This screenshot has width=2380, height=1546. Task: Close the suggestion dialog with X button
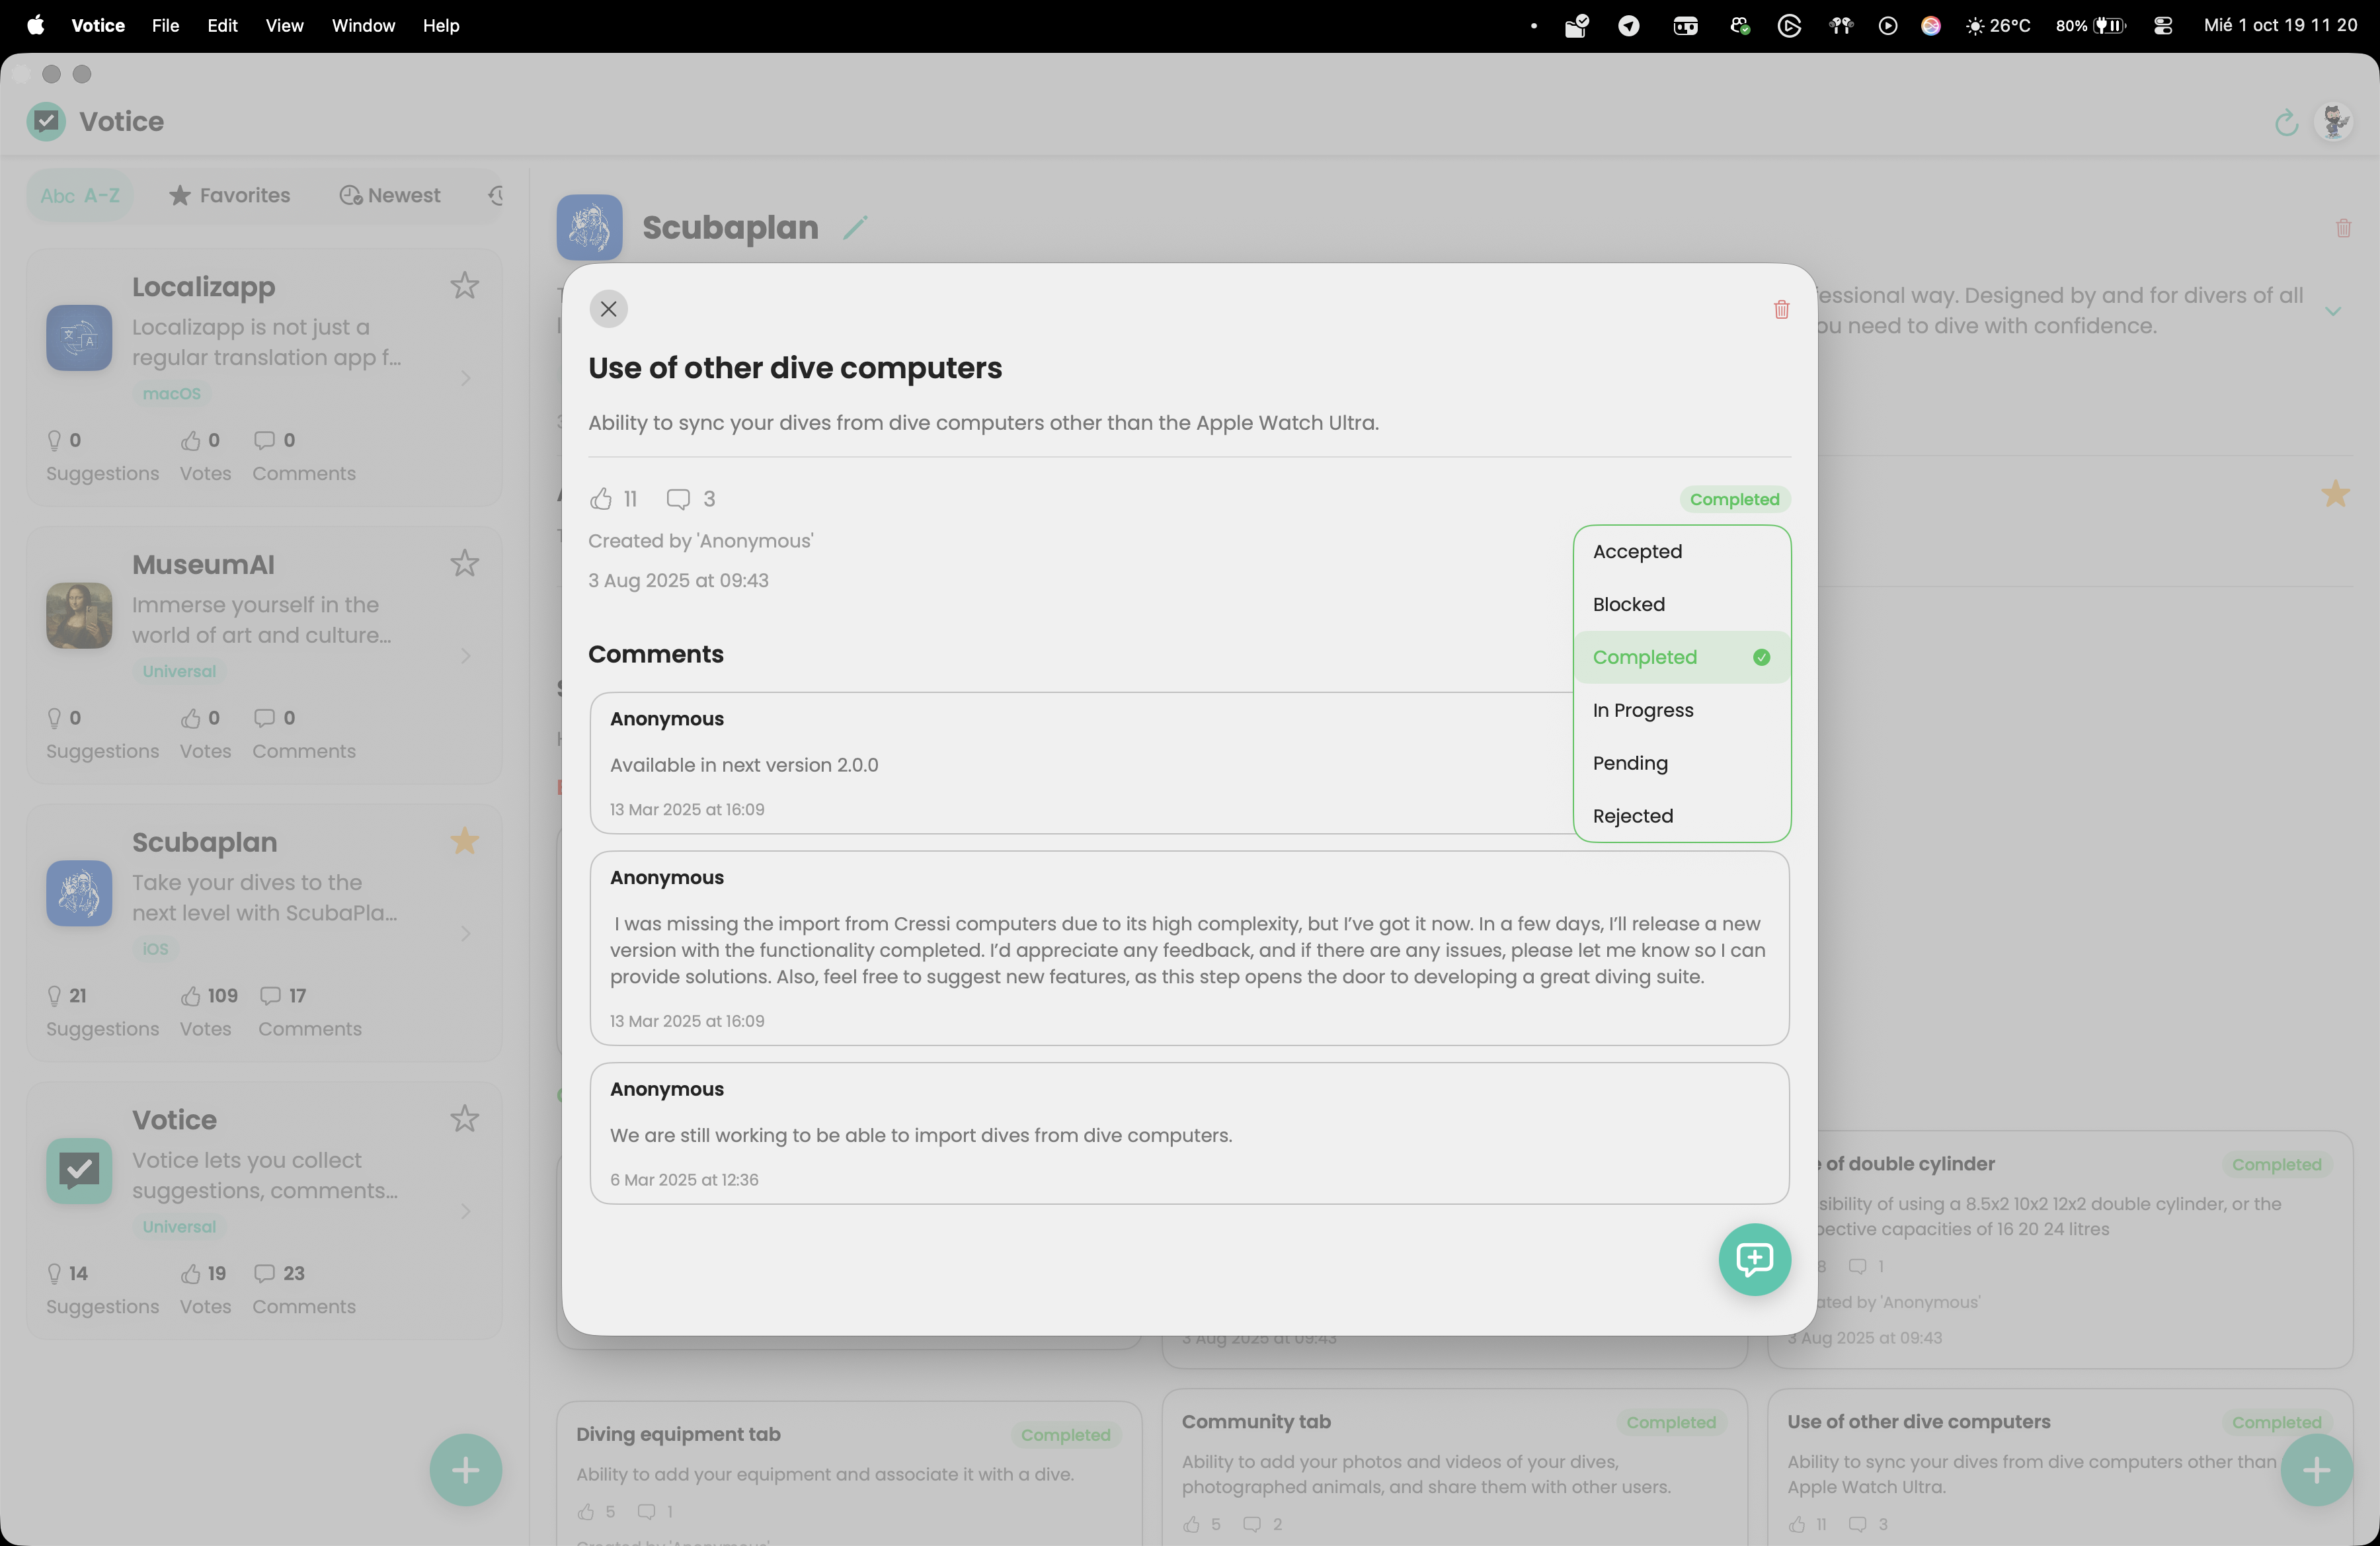608,309
